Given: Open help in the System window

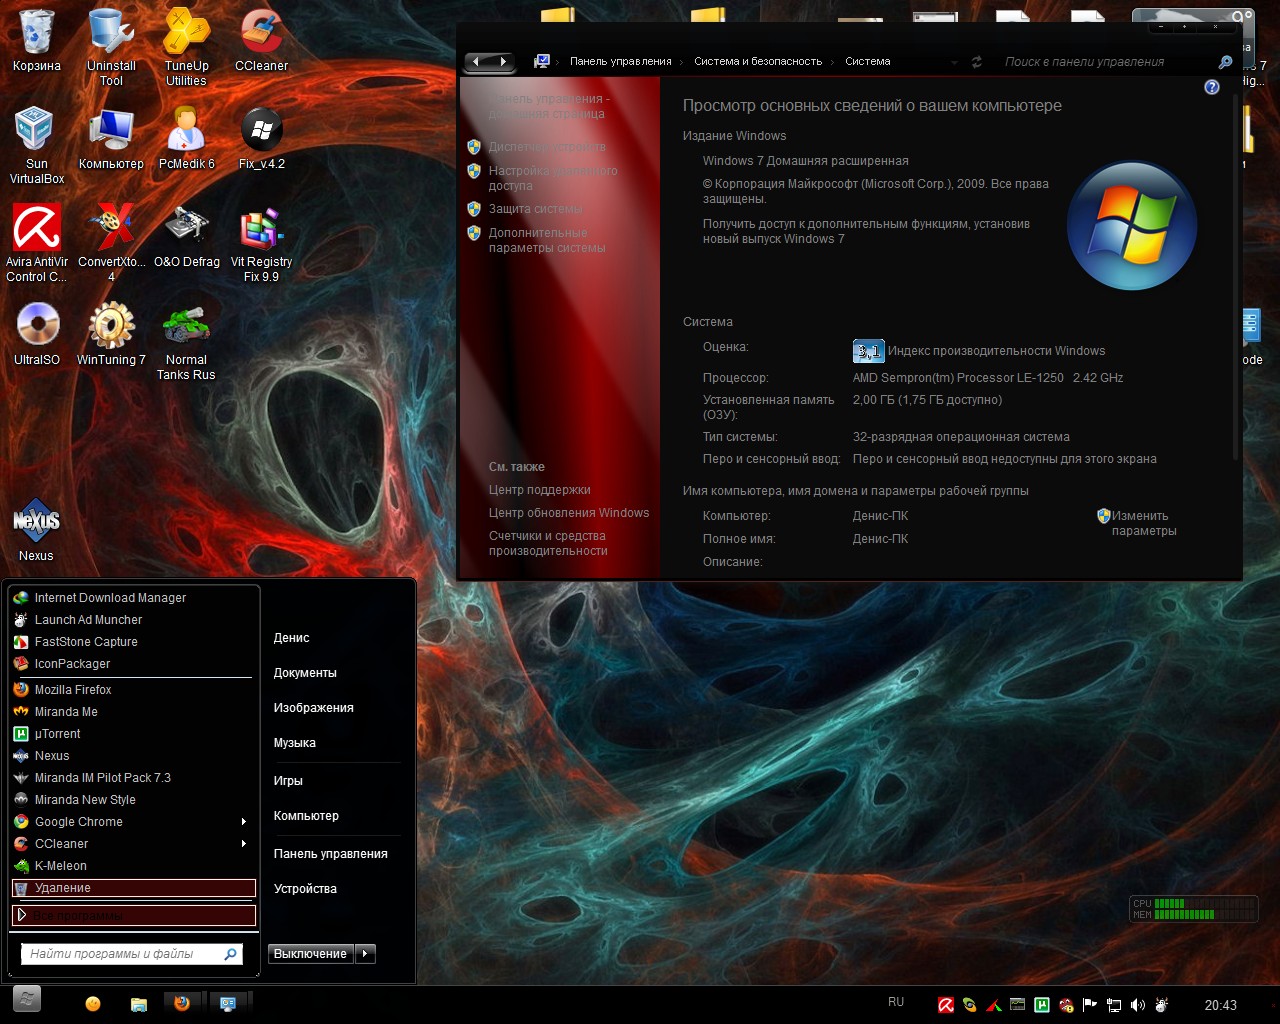Looking at the screenshot, I should pos(1212,87).
